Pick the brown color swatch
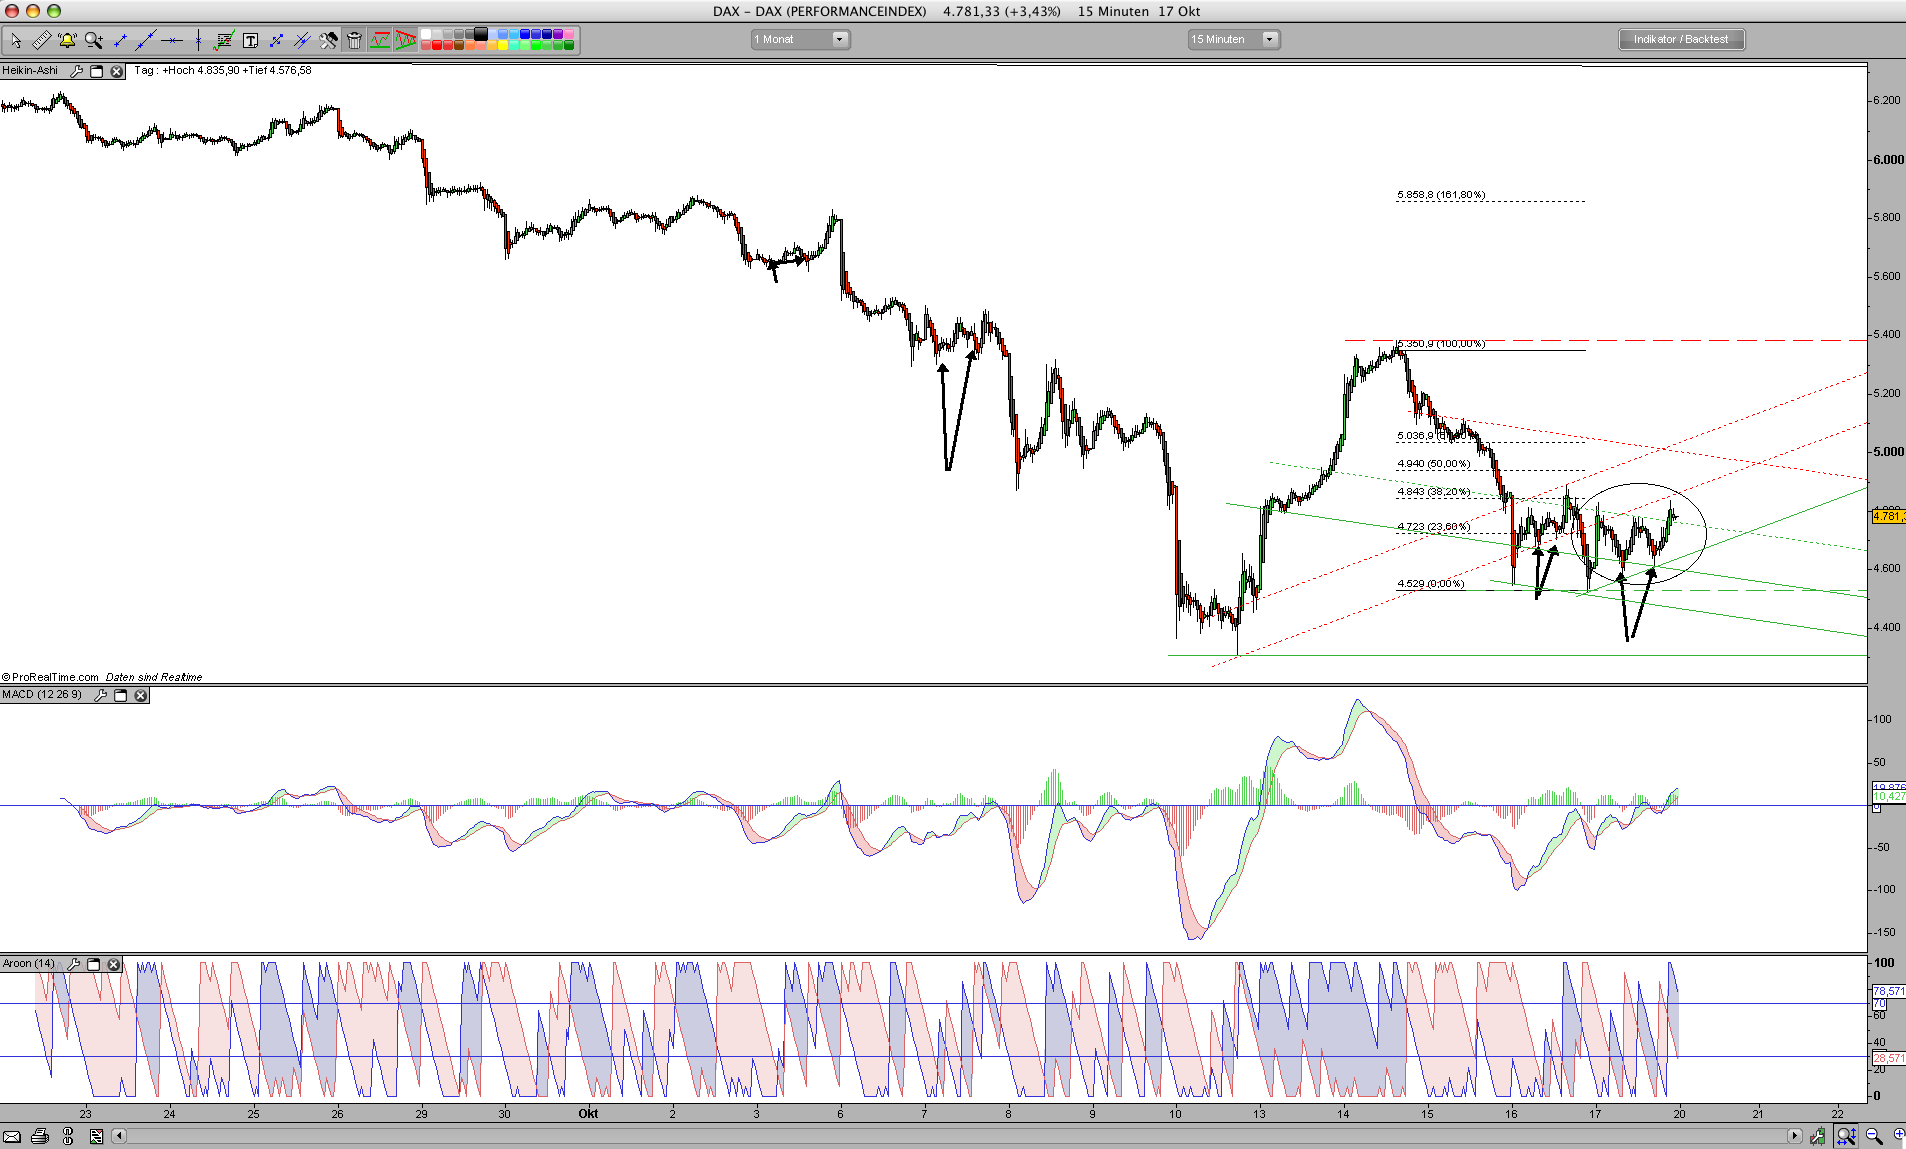The image size is (1906, 1149). [x=459, y=45]
